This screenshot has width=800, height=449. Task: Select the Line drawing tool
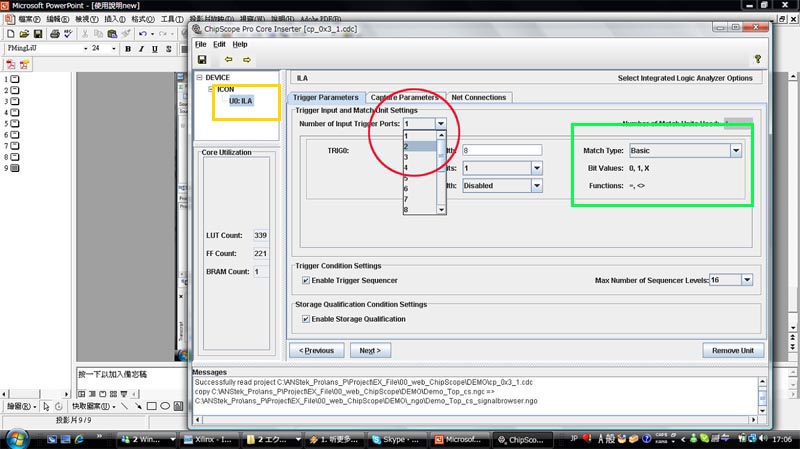(x=124, y=406)
